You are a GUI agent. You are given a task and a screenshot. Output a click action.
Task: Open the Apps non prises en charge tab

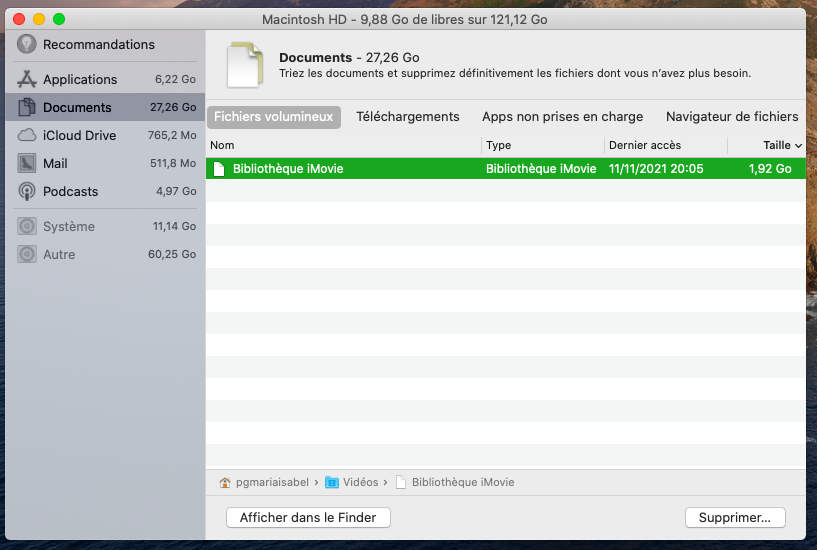coord(562,117)
